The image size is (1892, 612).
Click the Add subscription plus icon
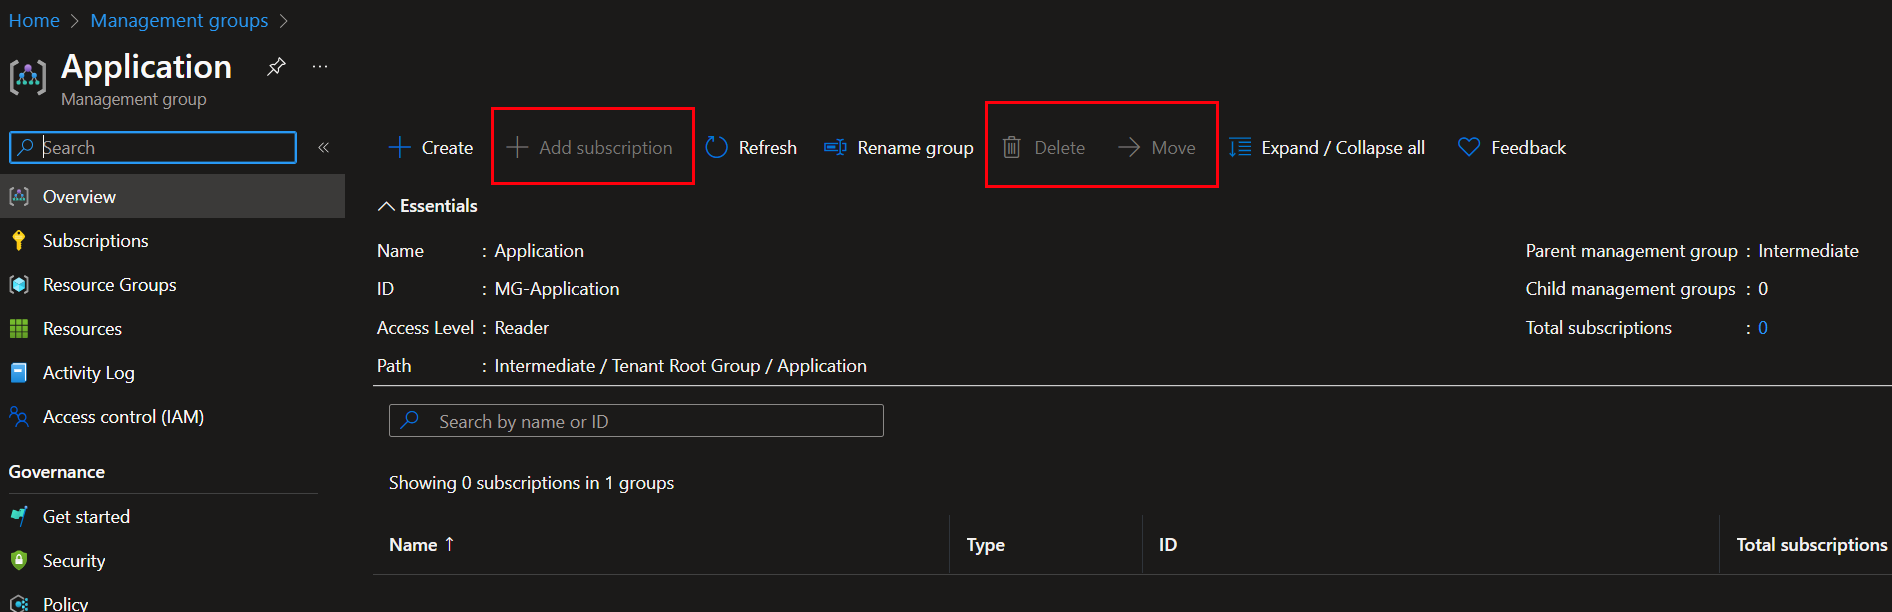pyautogui.click(x=517, y=147)
